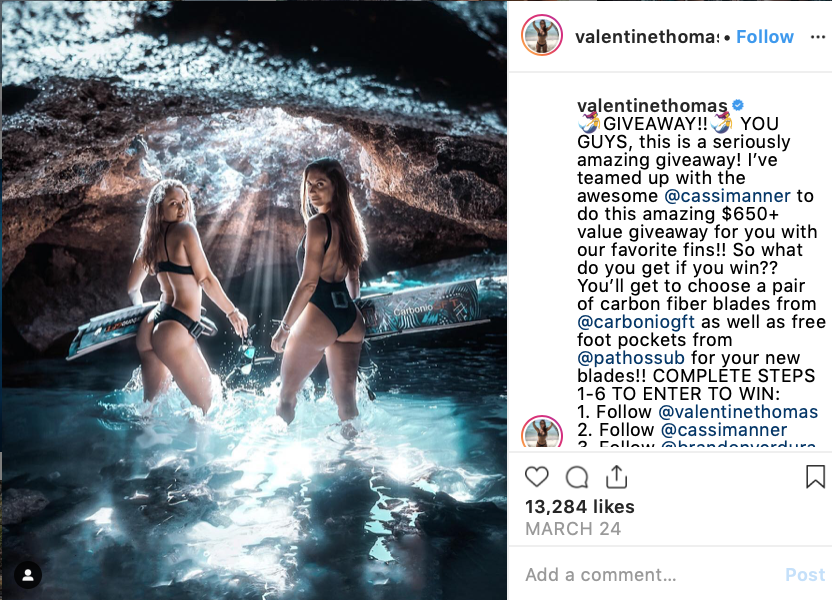Screen dimensions: 832x600
Task: Follow valentinethomas using Follow button
Action: (765, 37)
